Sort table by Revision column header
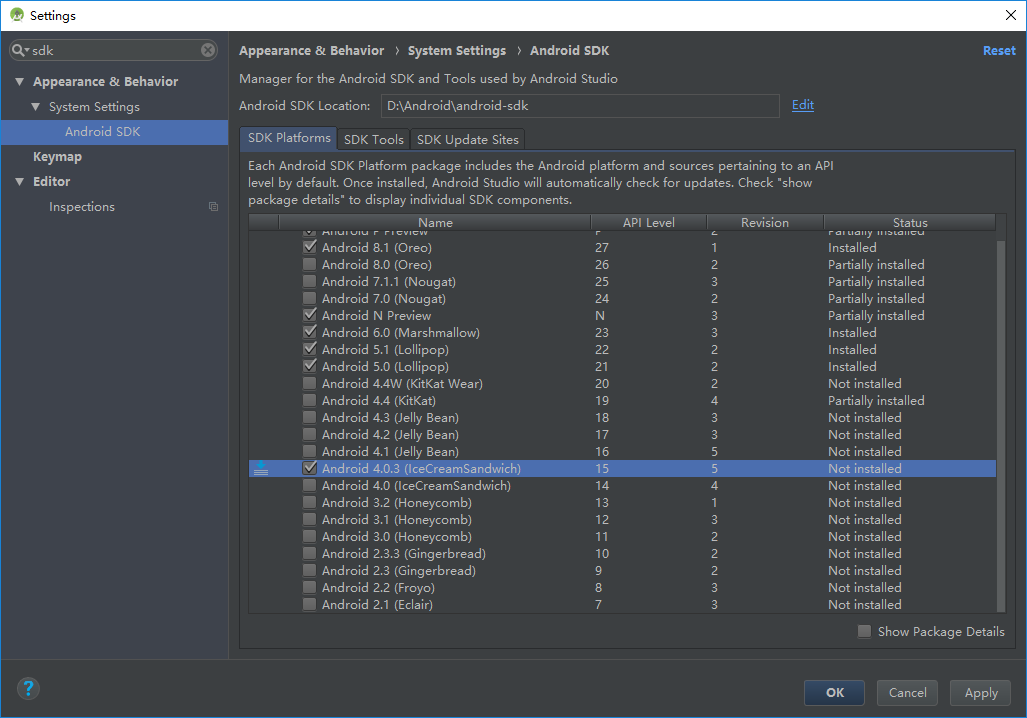Image resolution: width=1027 pixels, height=718 pixels. point(765,223)
